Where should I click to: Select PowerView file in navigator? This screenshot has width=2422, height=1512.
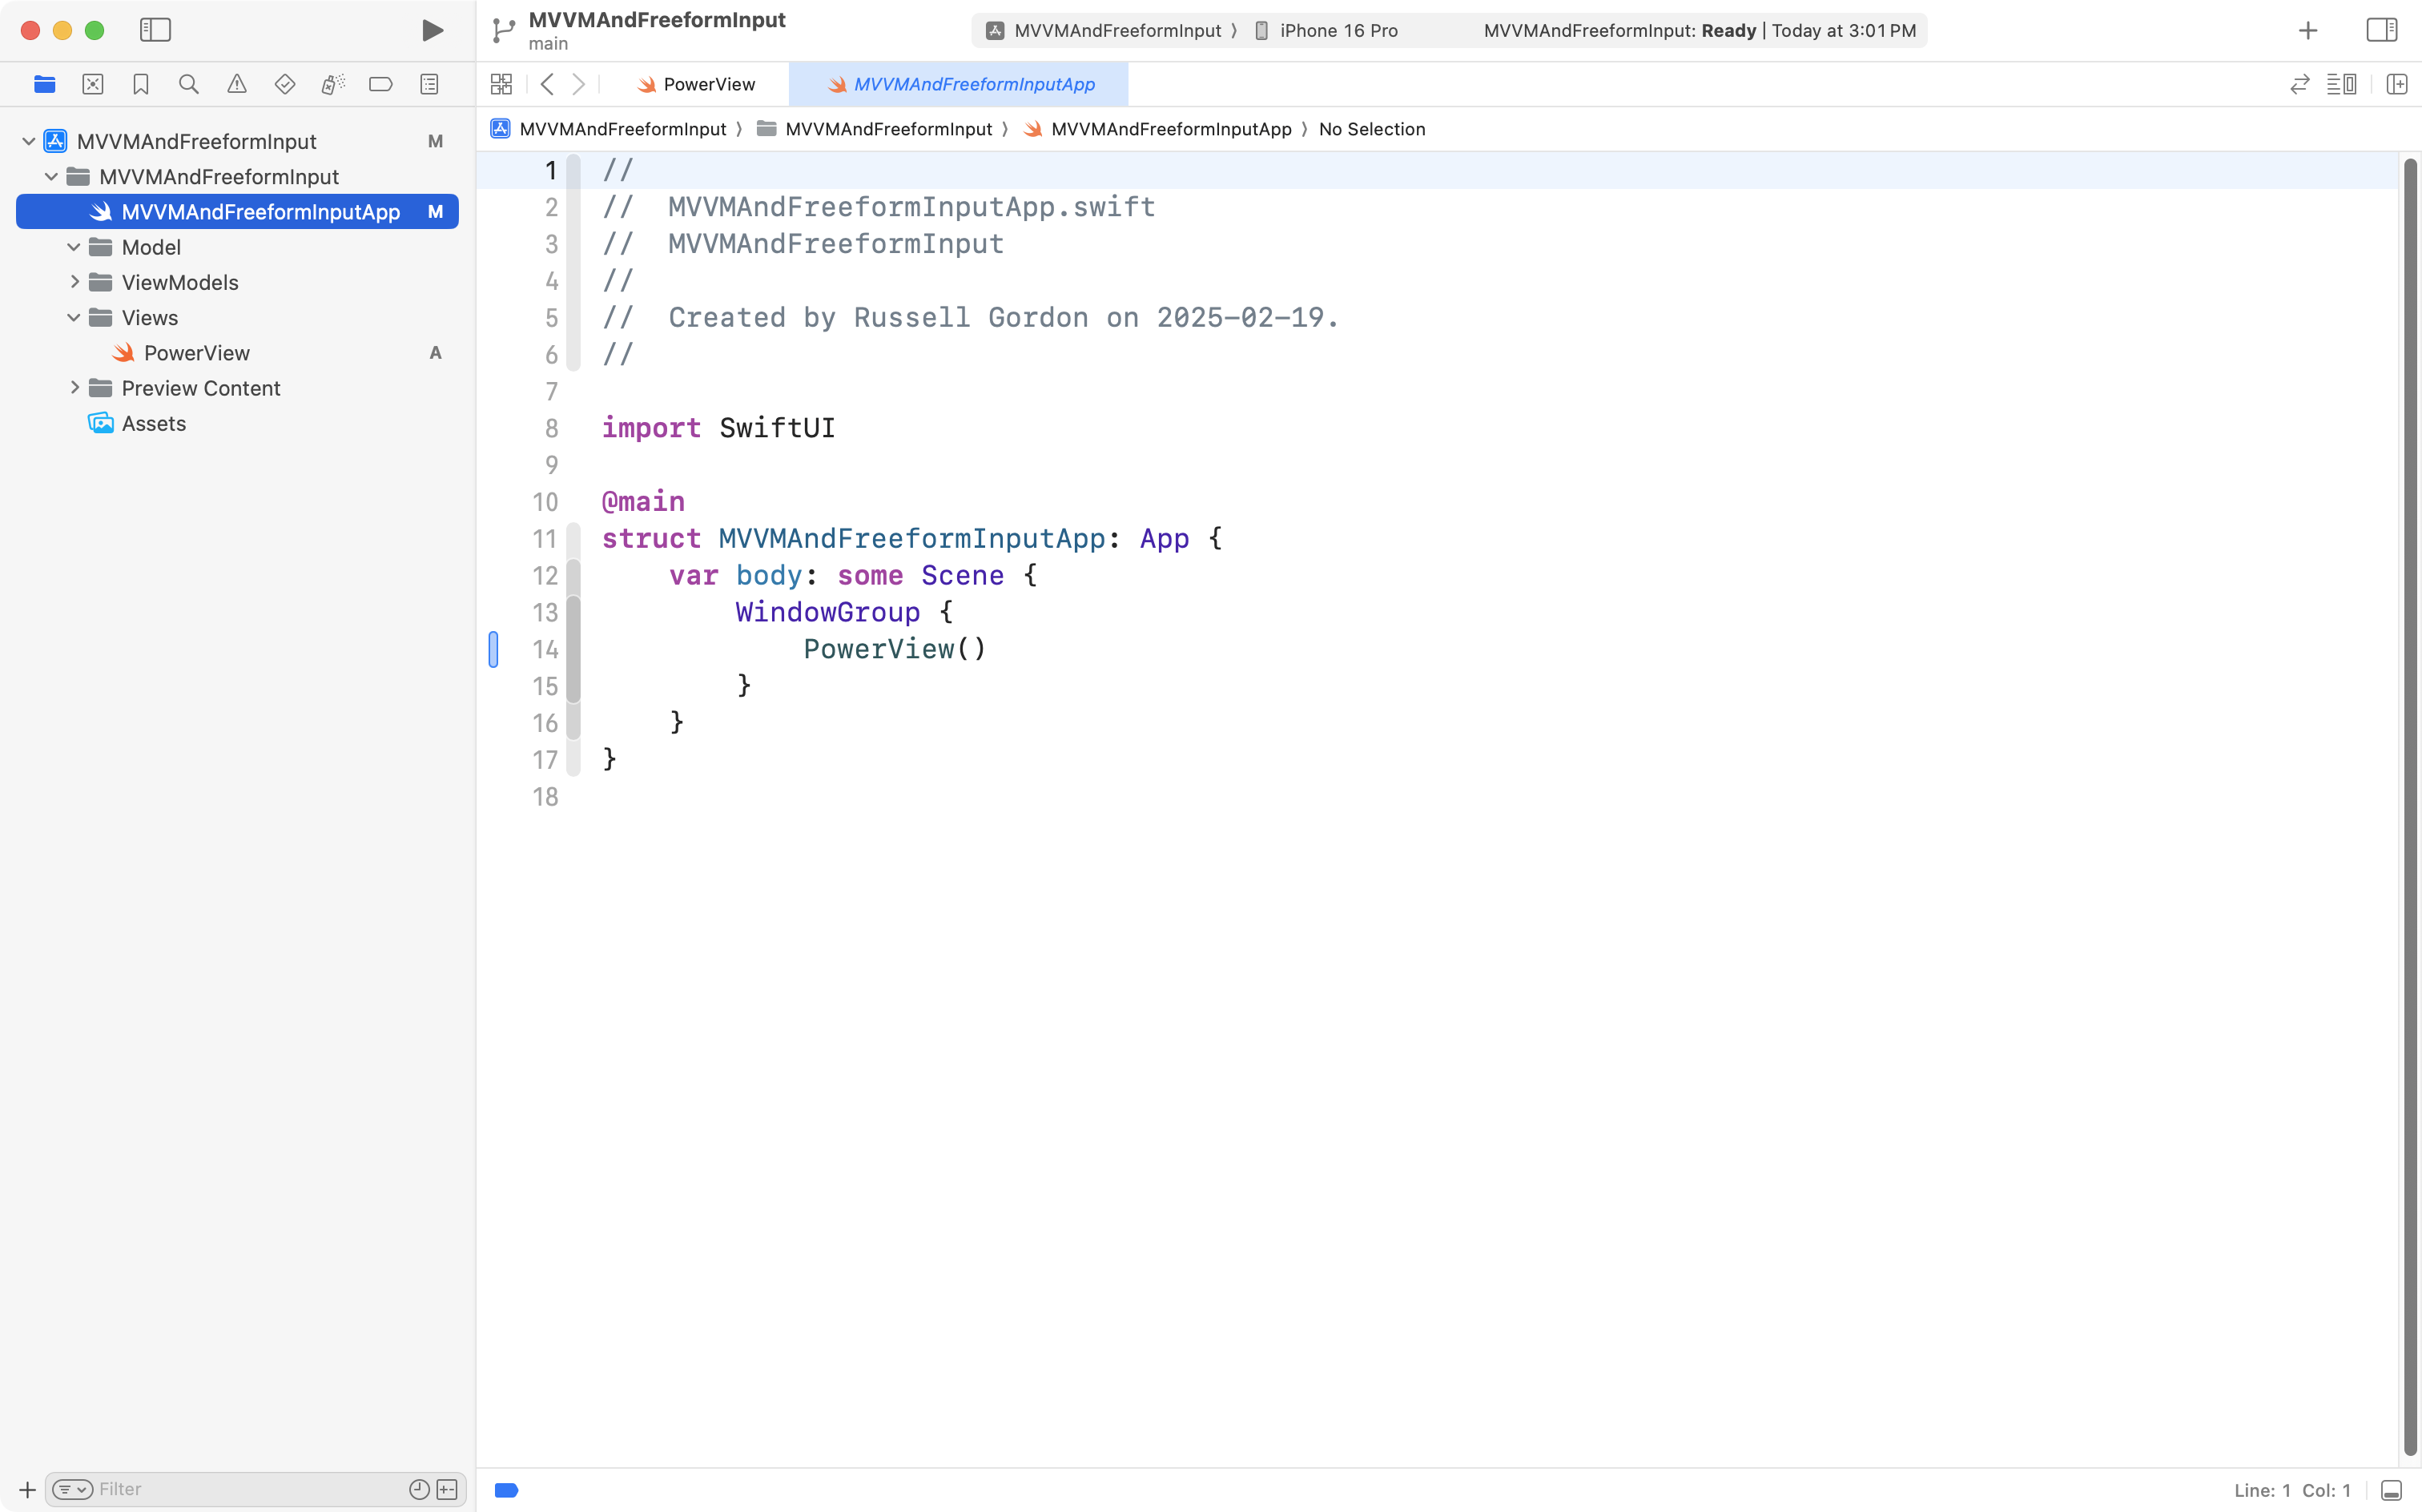coord(196,353)
